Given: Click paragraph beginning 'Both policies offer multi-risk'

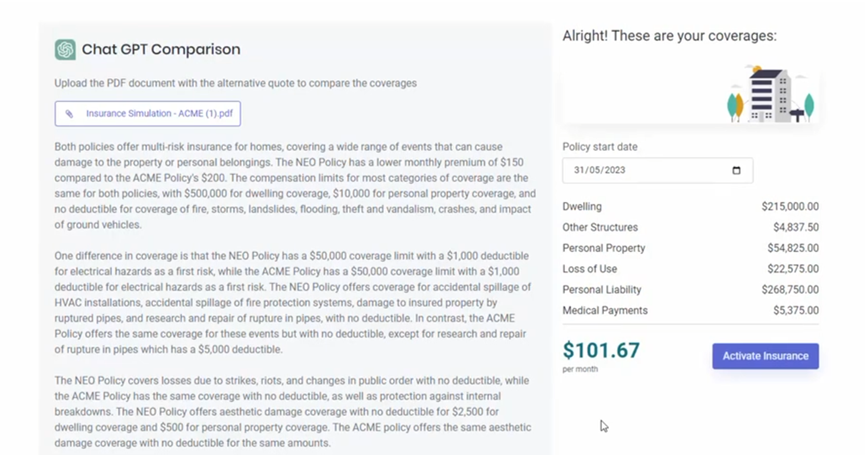Looking at the screenshot, I should (295, 186).
